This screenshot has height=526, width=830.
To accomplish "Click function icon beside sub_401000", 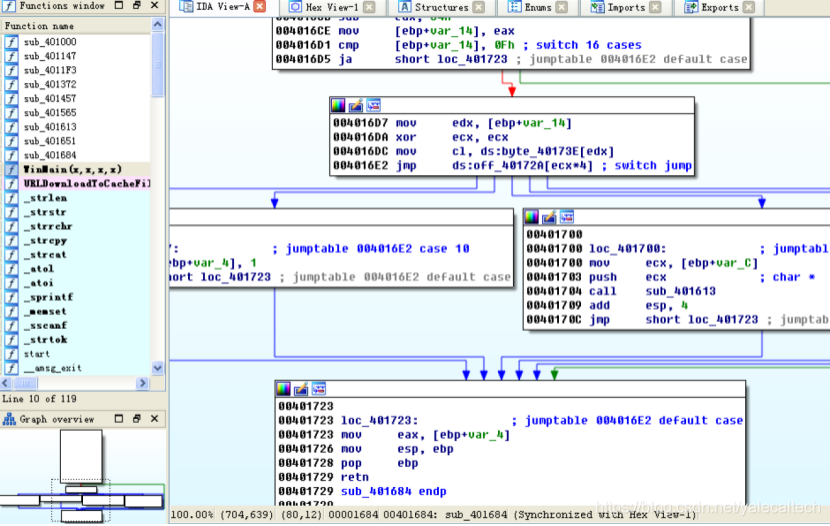I will (x=11, y=42).
